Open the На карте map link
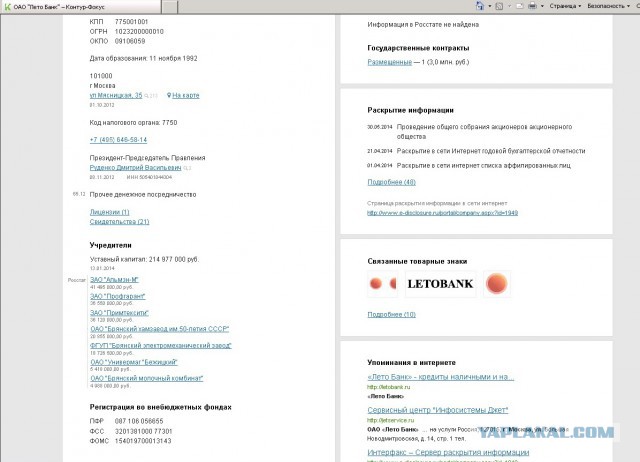The width and height of the screenshot is (640, 462). (x=186, y=95)
